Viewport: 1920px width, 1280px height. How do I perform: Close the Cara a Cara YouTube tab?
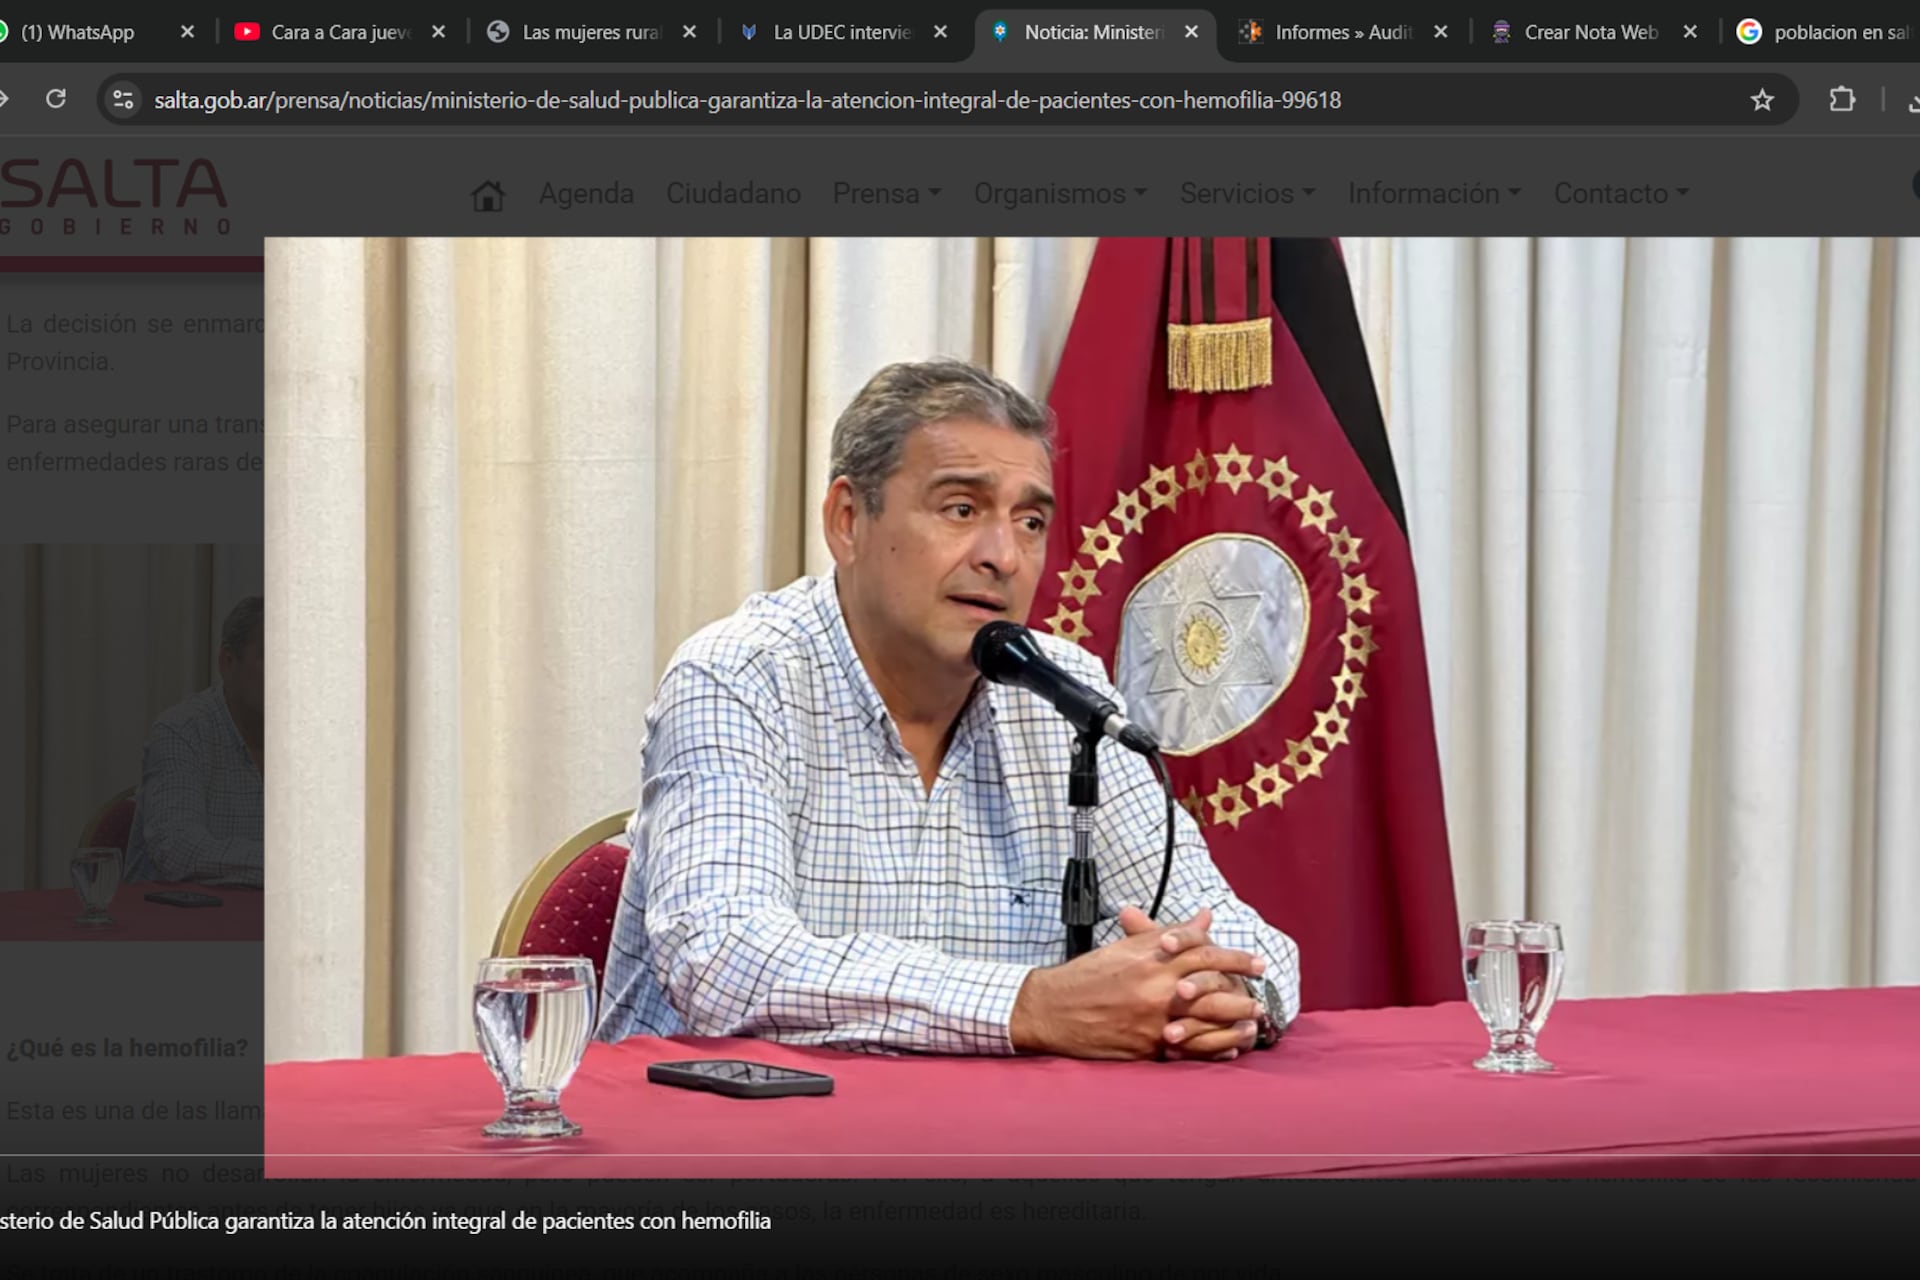point(438,32)
